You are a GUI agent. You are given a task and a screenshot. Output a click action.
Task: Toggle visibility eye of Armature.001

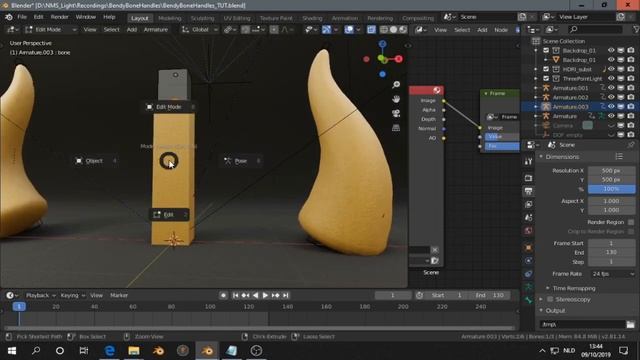[x=611, y=88]
